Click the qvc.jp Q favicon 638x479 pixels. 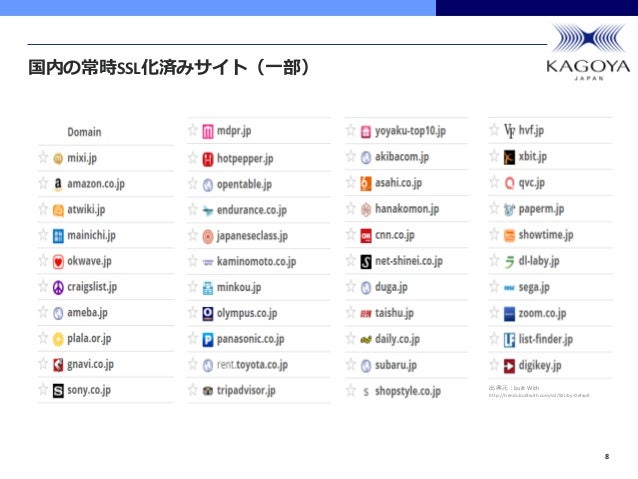click(509, 183)
